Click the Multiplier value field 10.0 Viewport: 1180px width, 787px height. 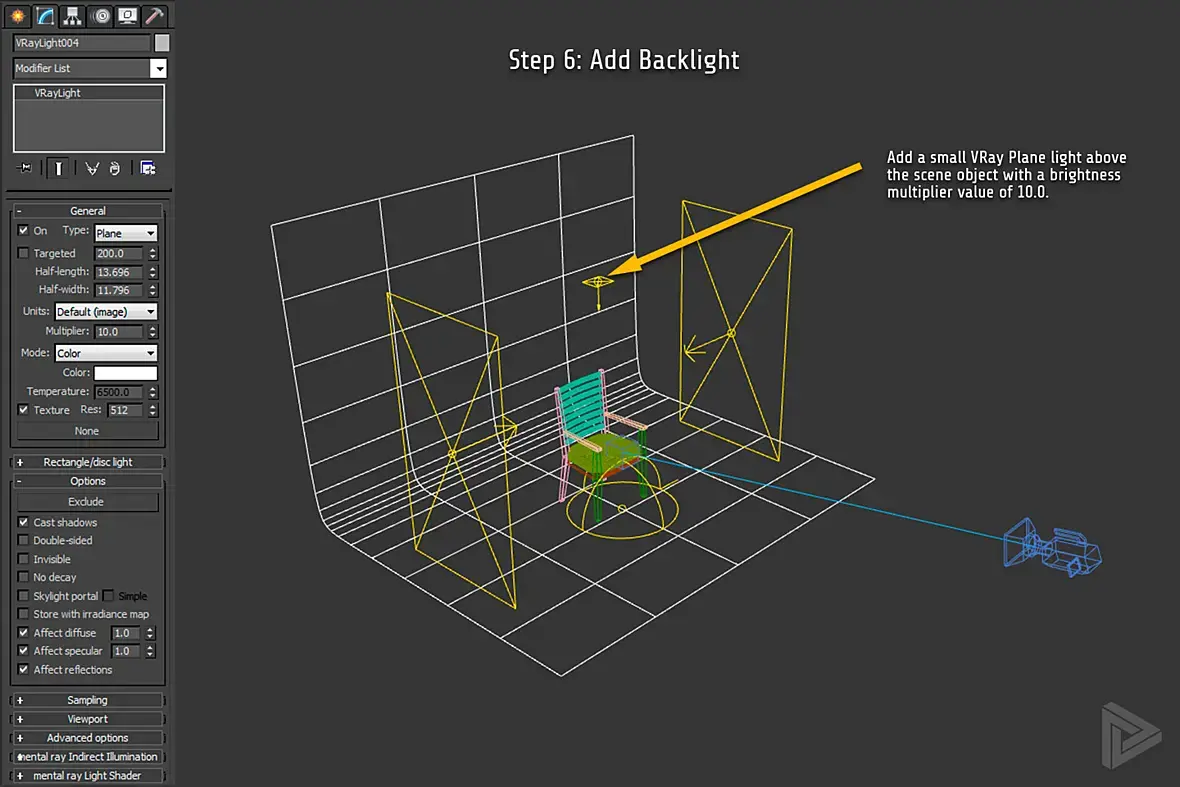[x=119, y=332]
